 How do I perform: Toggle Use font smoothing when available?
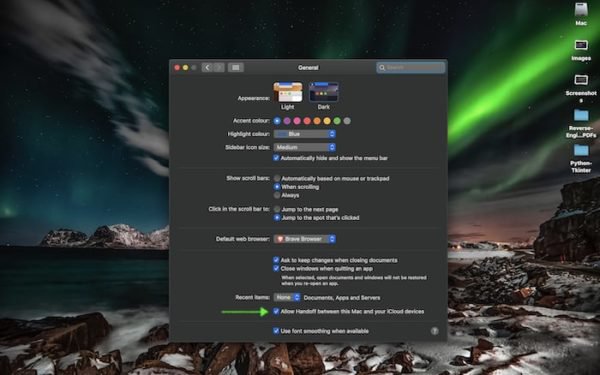276,331
